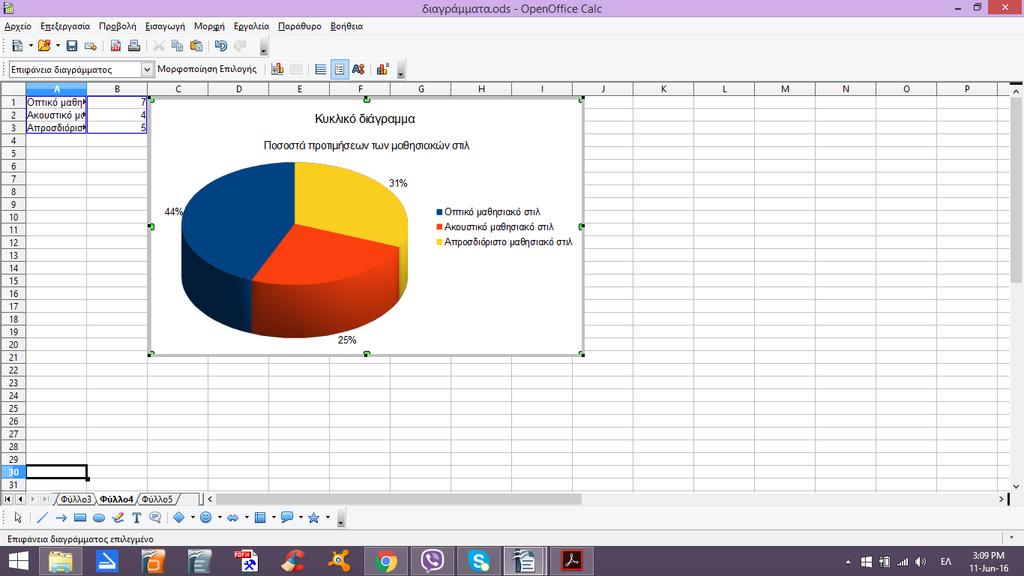Expand the Basic Shapes dropdown arrow
Viewport: 1024px width, 576px height.
[x=192, y=518]
